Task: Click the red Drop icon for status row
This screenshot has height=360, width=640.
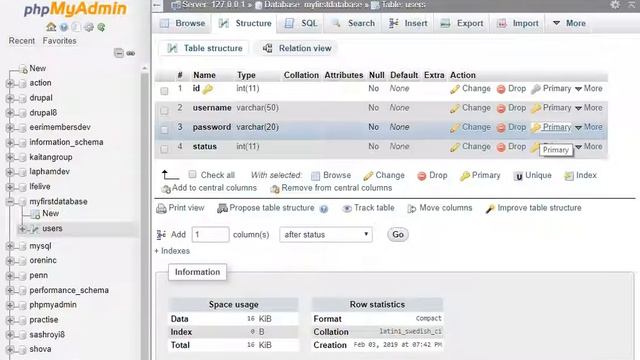Action: [501, 147]
